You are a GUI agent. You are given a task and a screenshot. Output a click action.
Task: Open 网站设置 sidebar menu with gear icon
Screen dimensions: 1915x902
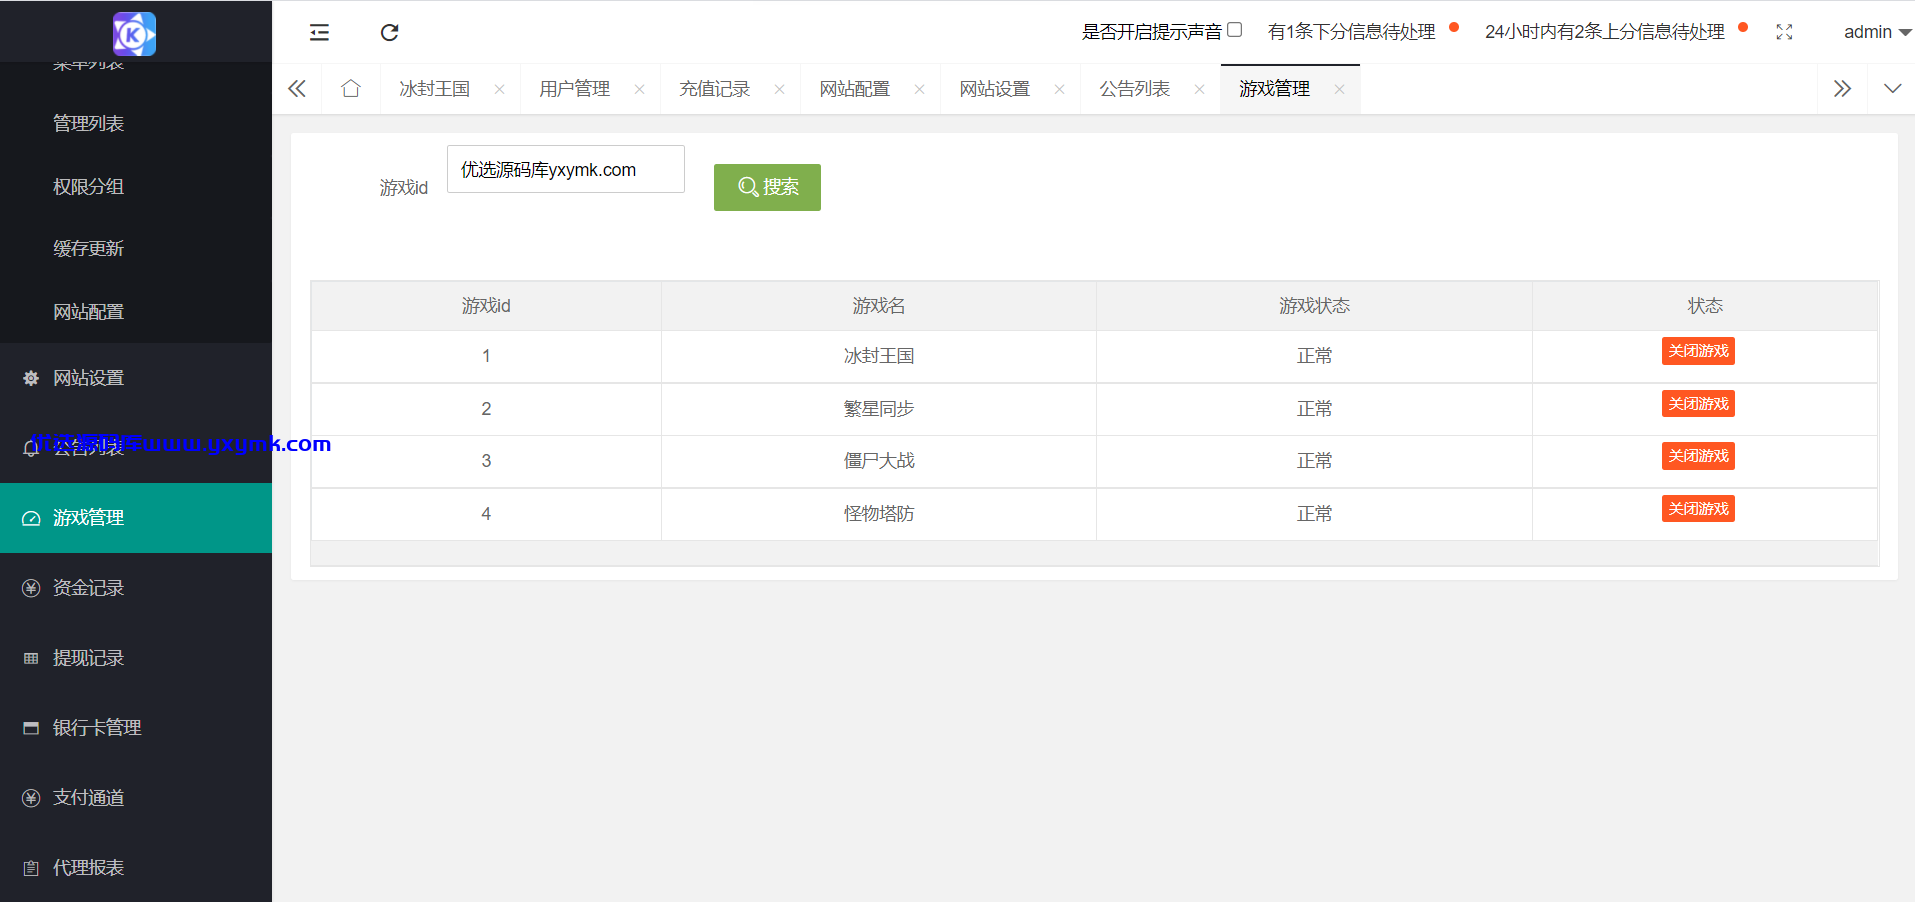click(136, 378)
